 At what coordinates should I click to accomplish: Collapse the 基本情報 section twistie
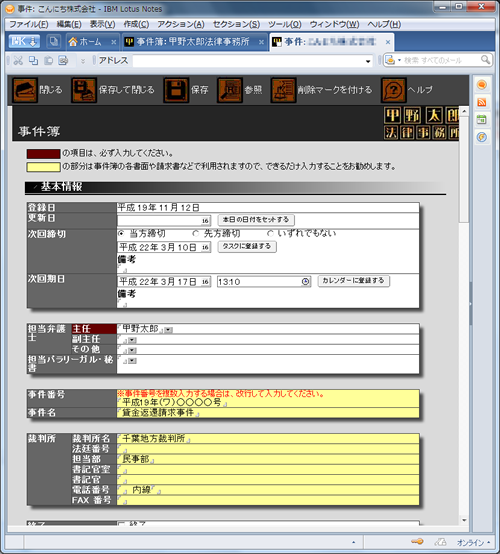(x=35, y=187)
